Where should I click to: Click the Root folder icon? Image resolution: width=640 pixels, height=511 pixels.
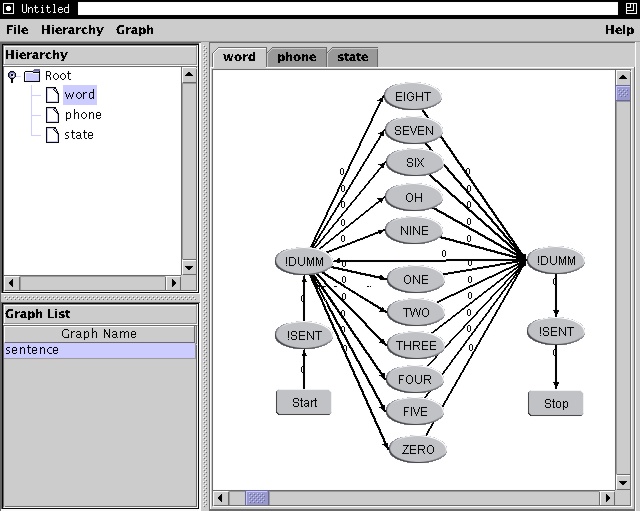(x=32, y=76)
